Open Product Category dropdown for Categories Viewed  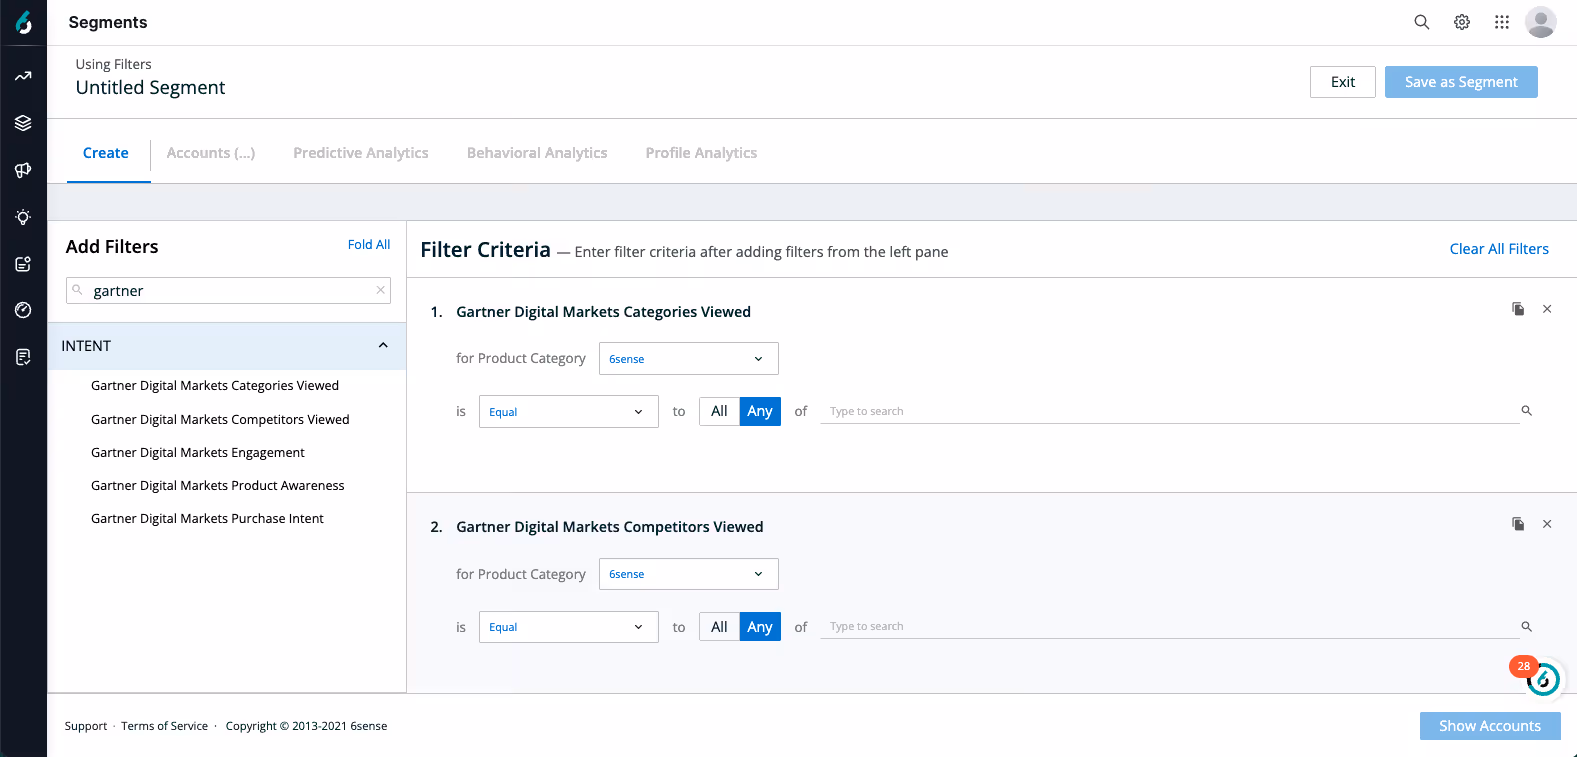689,359
